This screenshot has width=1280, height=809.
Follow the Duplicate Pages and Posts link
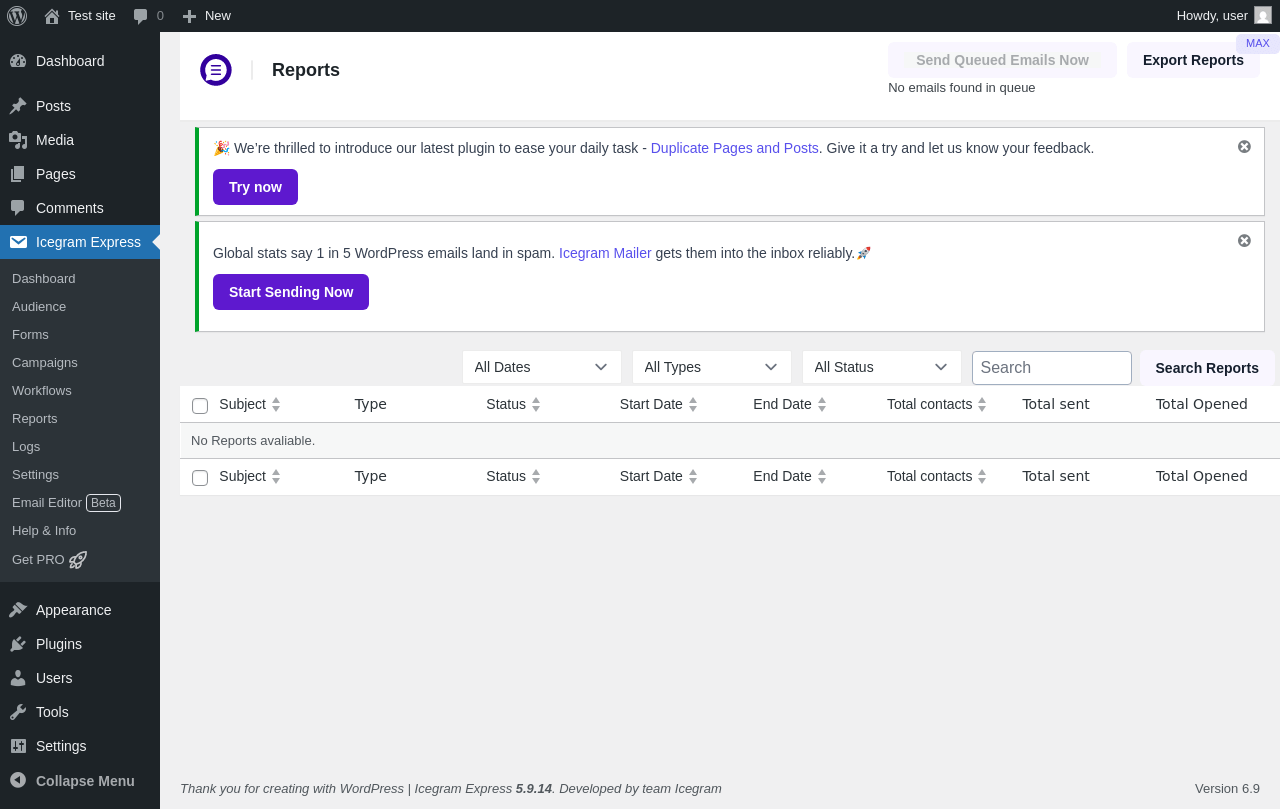(734, 148)
